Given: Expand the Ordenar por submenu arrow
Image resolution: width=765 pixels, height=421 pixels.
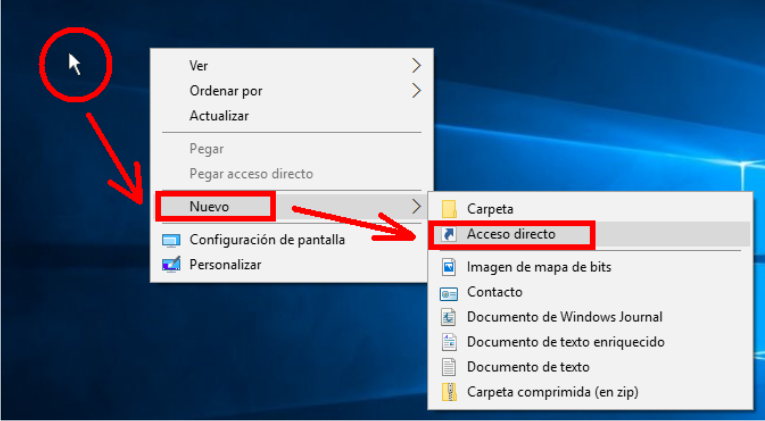Looking at the screenshot, I should pyautogui.click(x=416, y=90).
